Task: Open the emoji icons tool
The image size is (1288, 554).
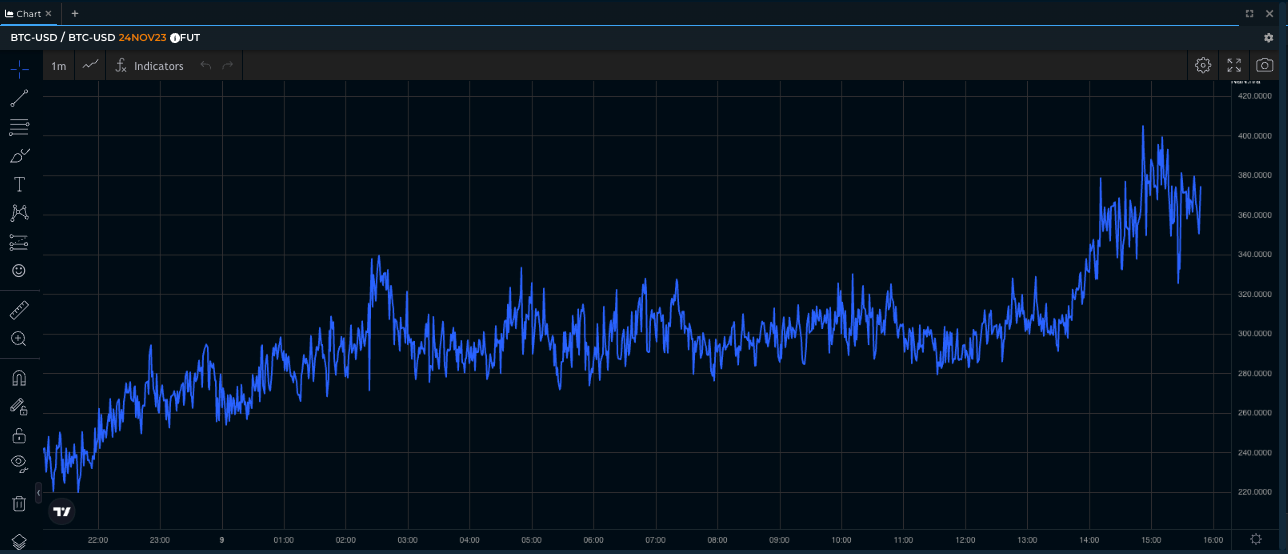Action: coord(19,271)
